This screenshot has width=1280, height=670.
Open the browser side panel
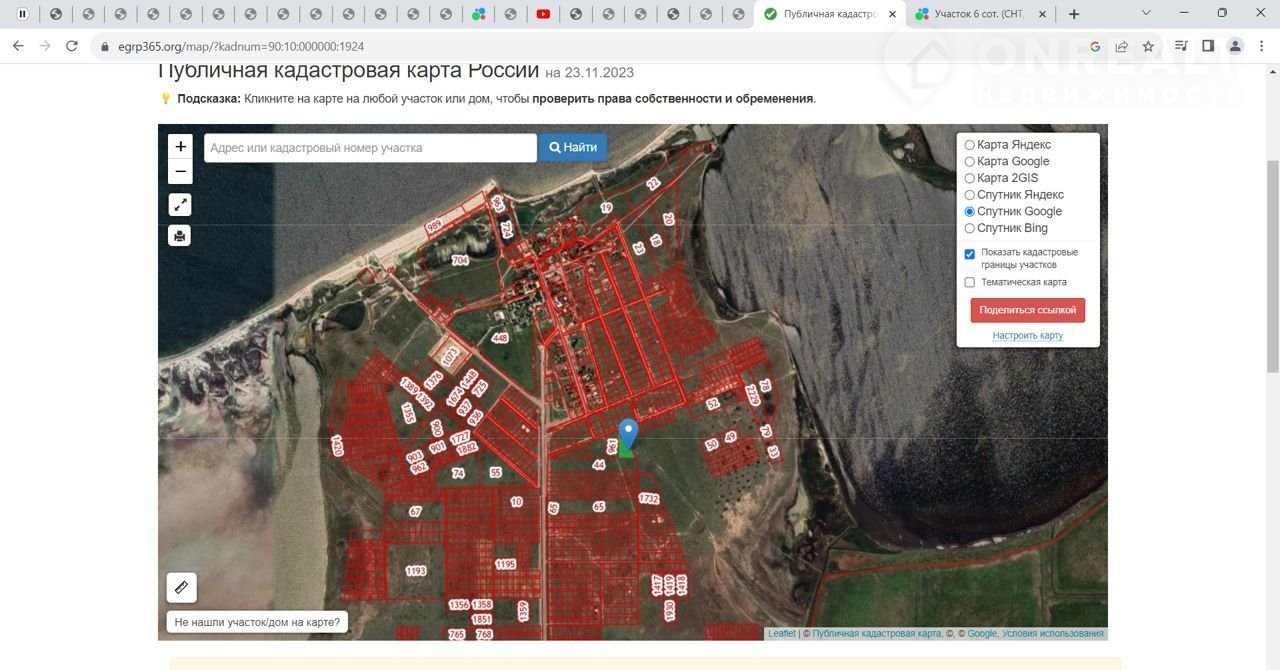pos(1208,46)
